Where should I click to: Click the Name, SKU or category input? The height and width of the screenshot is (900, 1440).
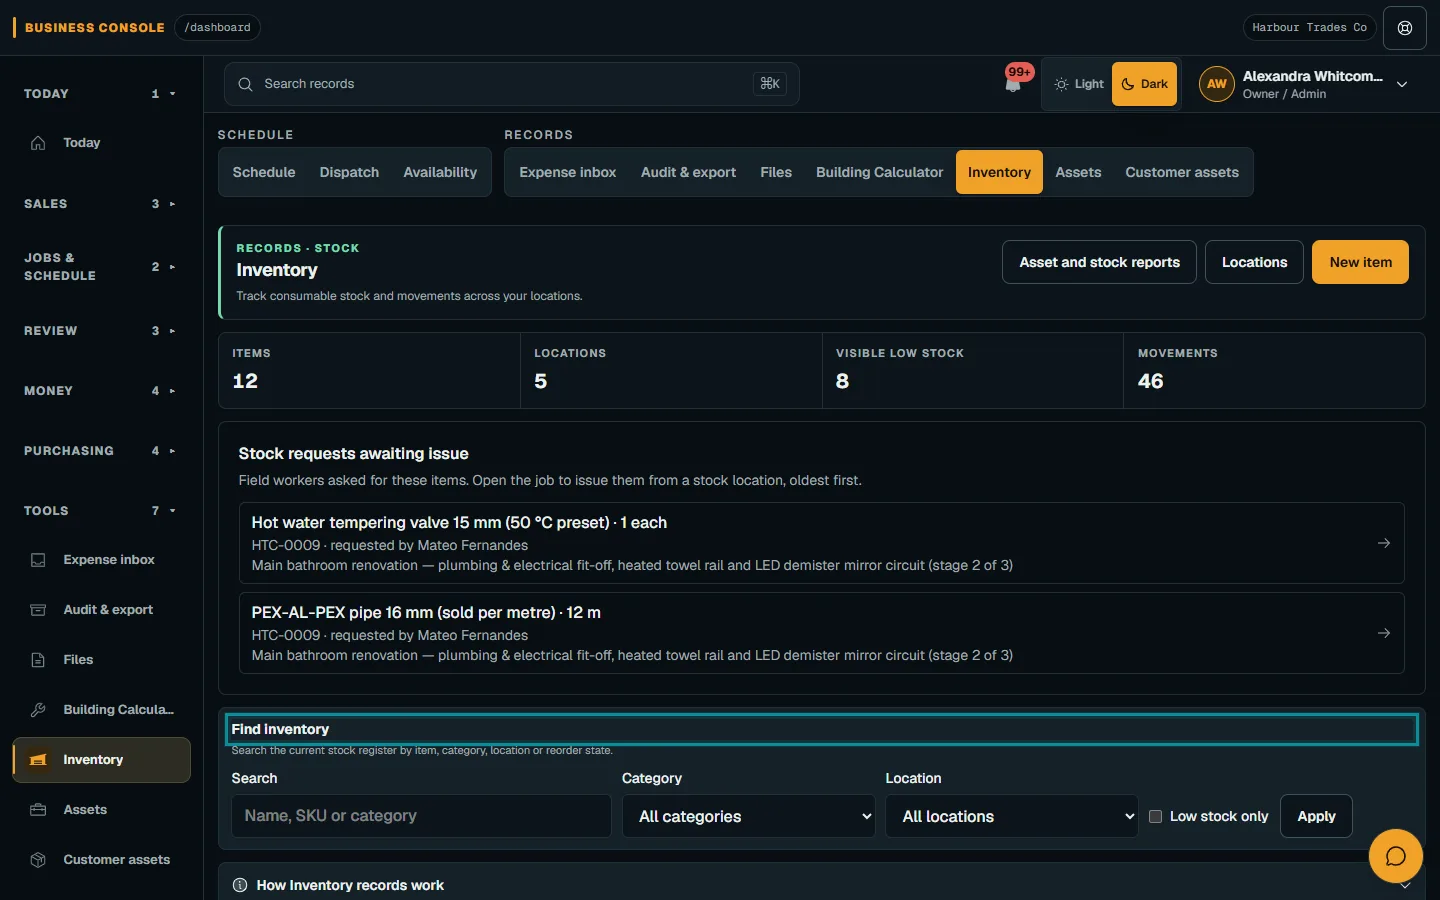(x=421, y=816)
